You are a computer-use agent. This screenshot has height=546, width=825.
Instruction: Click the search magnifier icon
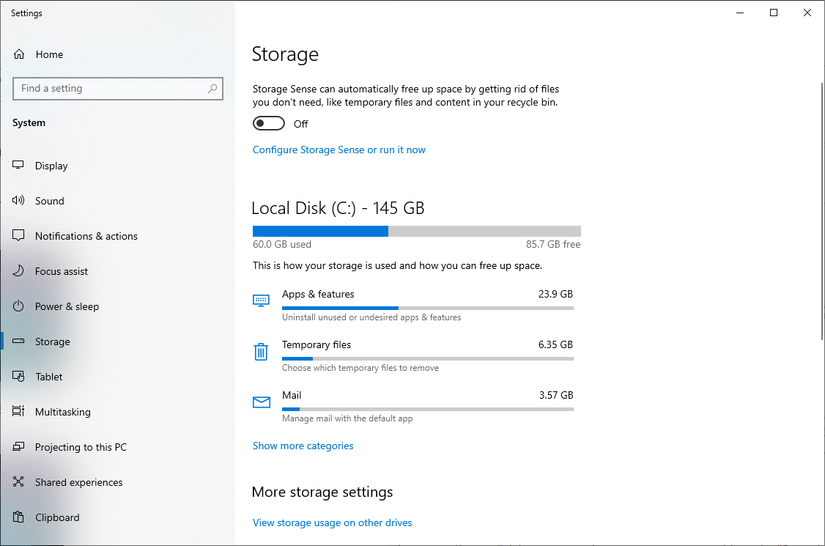(x=212, y=88)
